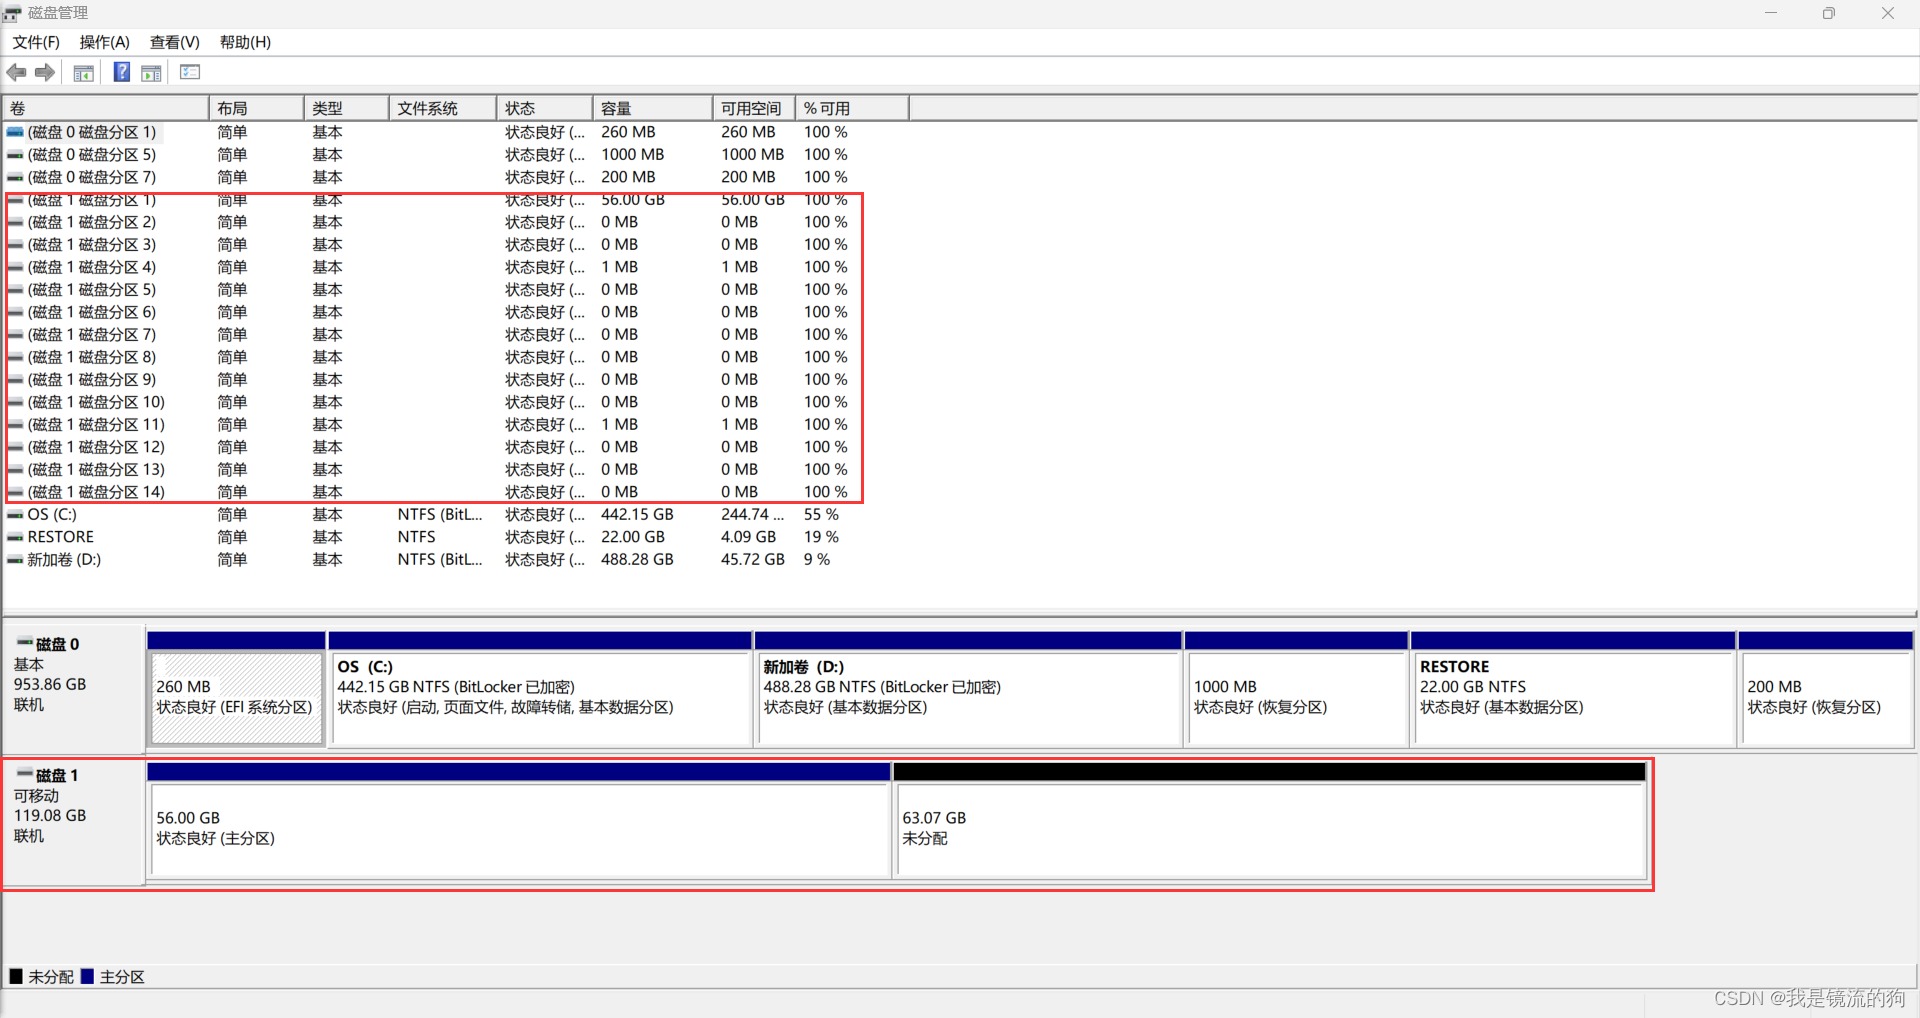1920x1018 pixels.
Task: Click the blue 主分区 legend swatch
Action: (x=87, y=976)
